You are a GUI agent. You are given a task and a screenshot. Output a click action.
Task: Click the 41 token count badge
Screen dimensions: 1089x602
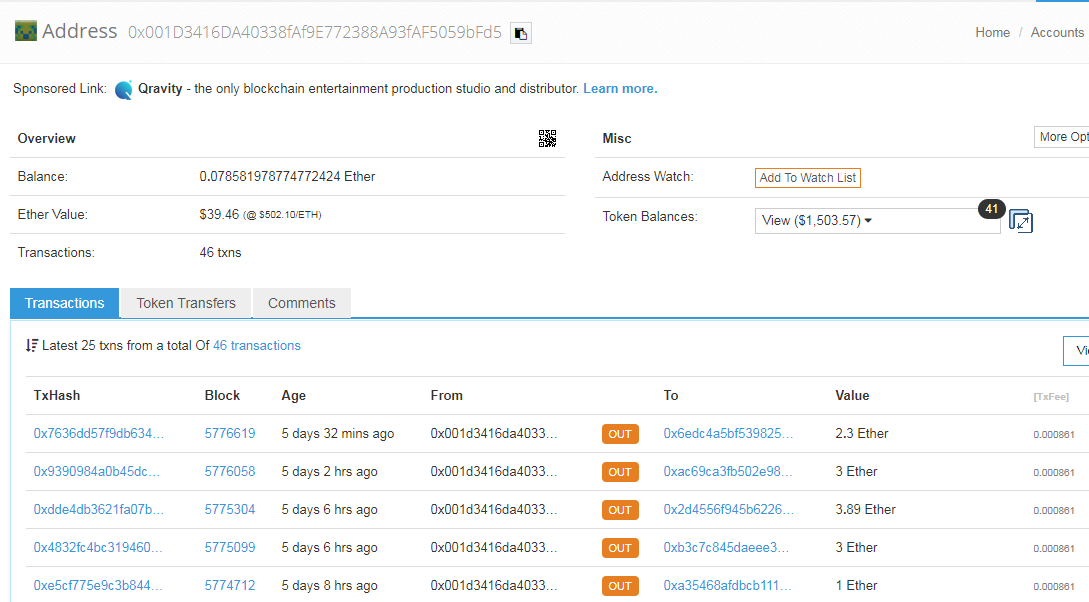pyautogui.click(x=991, y=209)
